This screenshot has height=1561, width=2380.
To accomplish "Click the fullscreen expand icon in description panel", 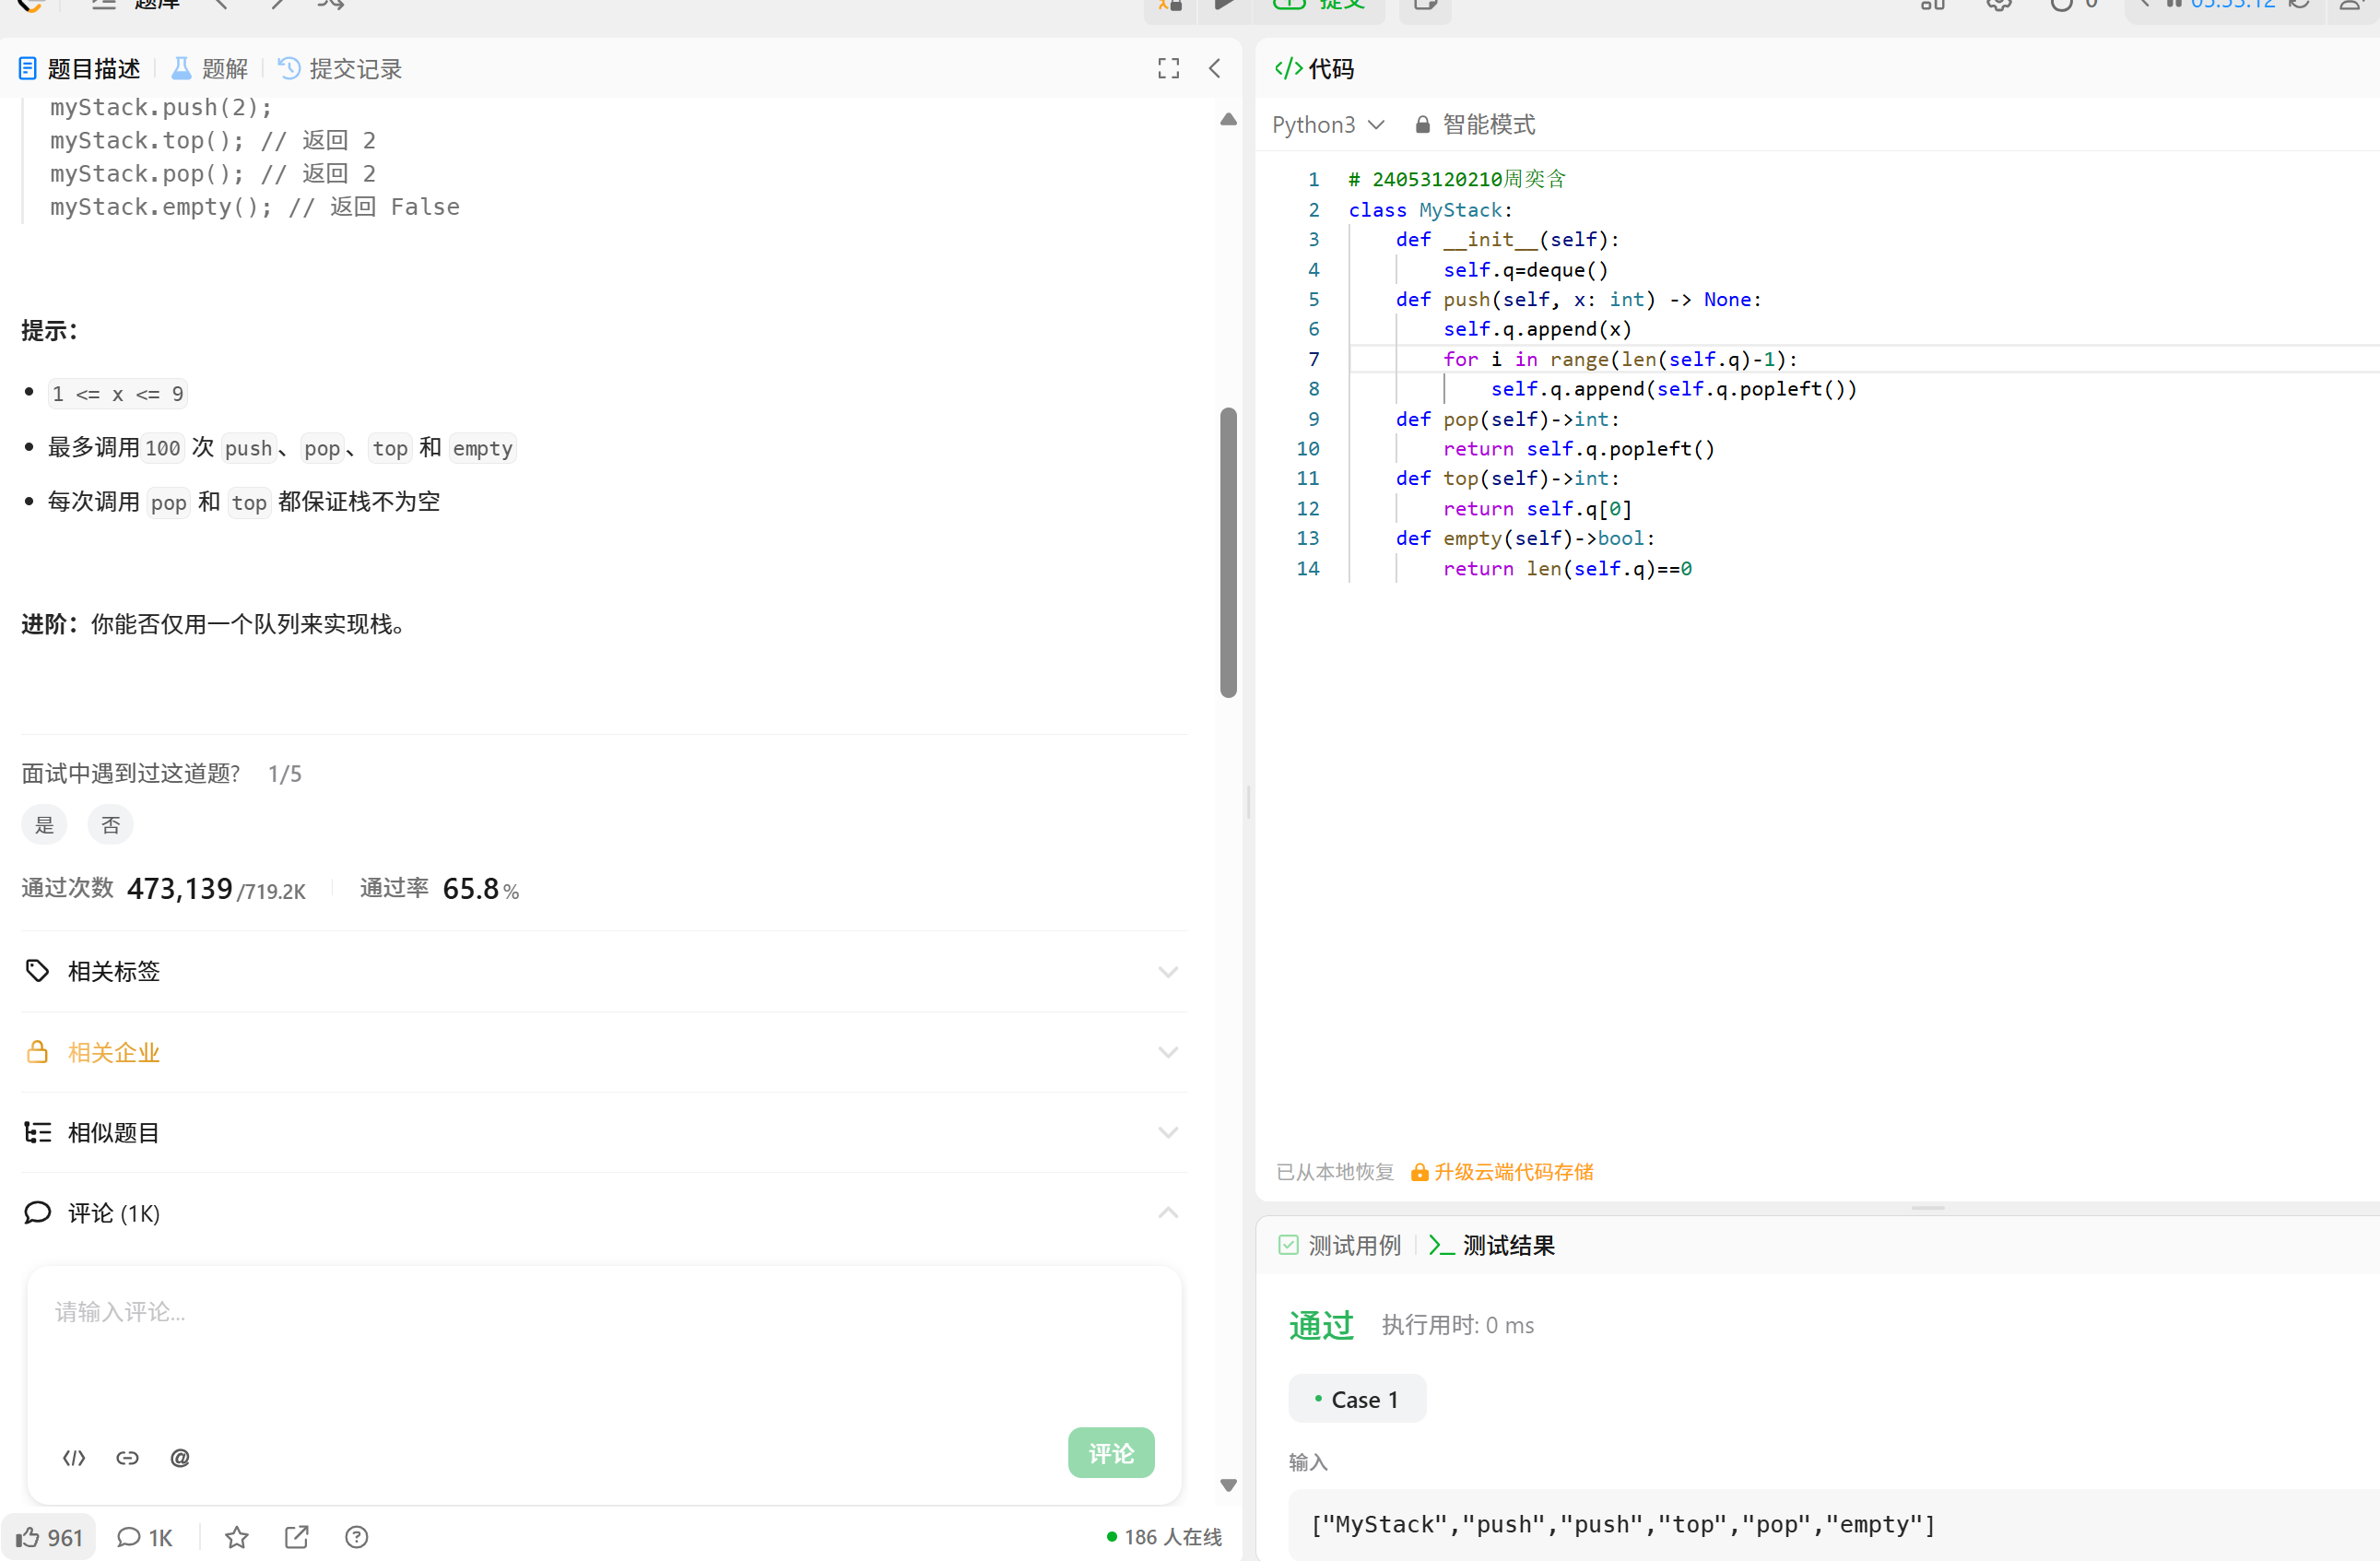I will point(1168,68).
